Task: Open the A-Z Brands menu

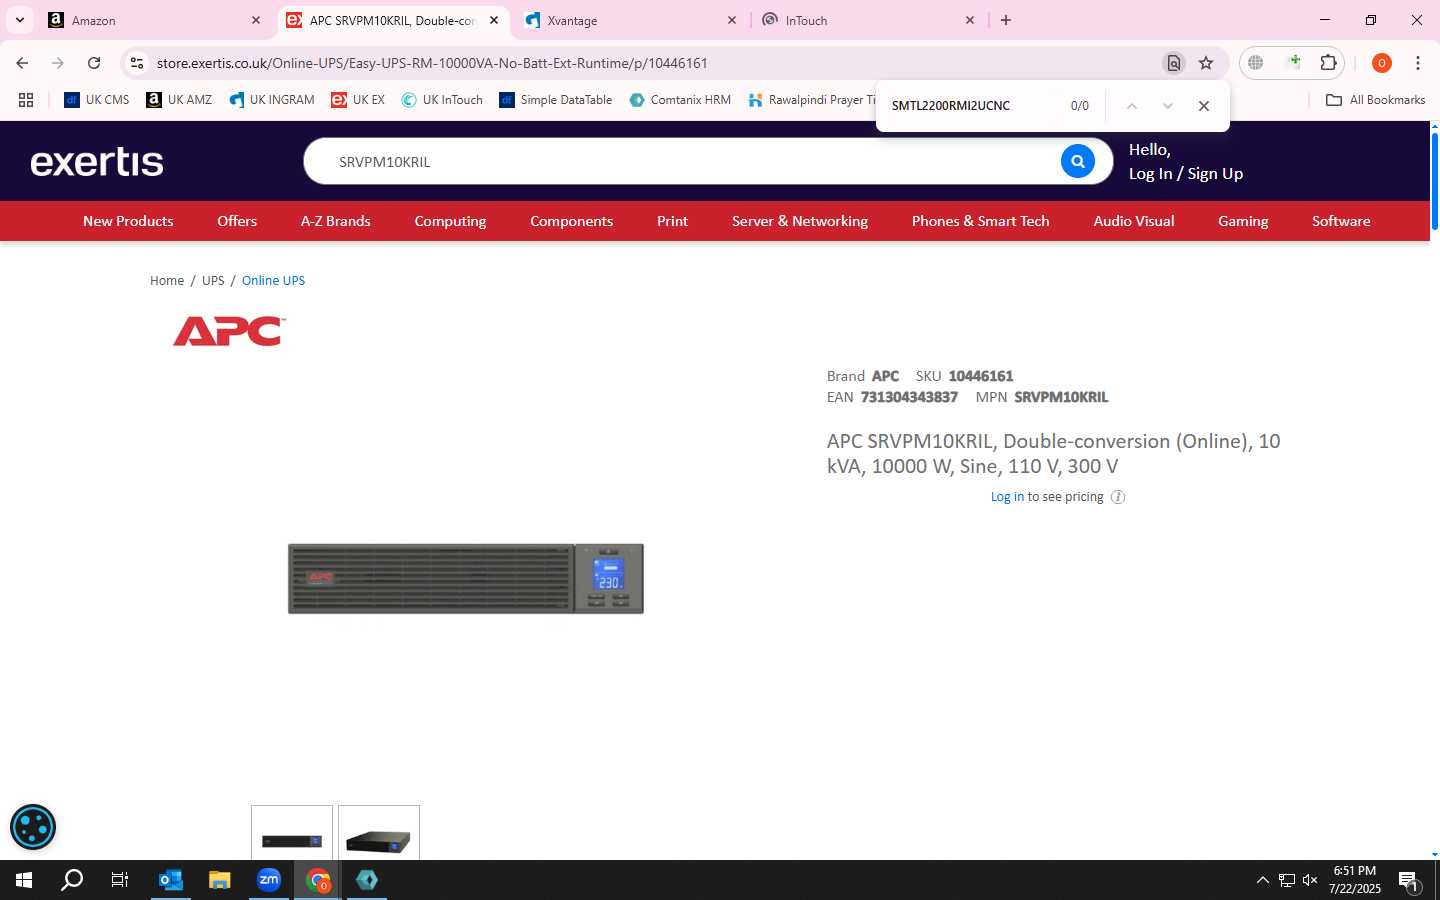Action: 336,221
